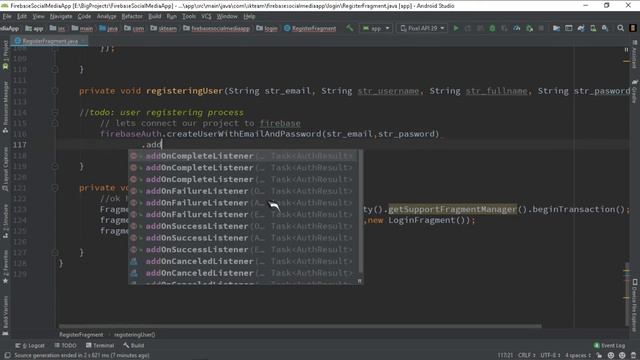Viewport: 640px width, 360px height.
Task: Toggle the Structure tool window
Action: pyautogui.click(x=5, y=221)
